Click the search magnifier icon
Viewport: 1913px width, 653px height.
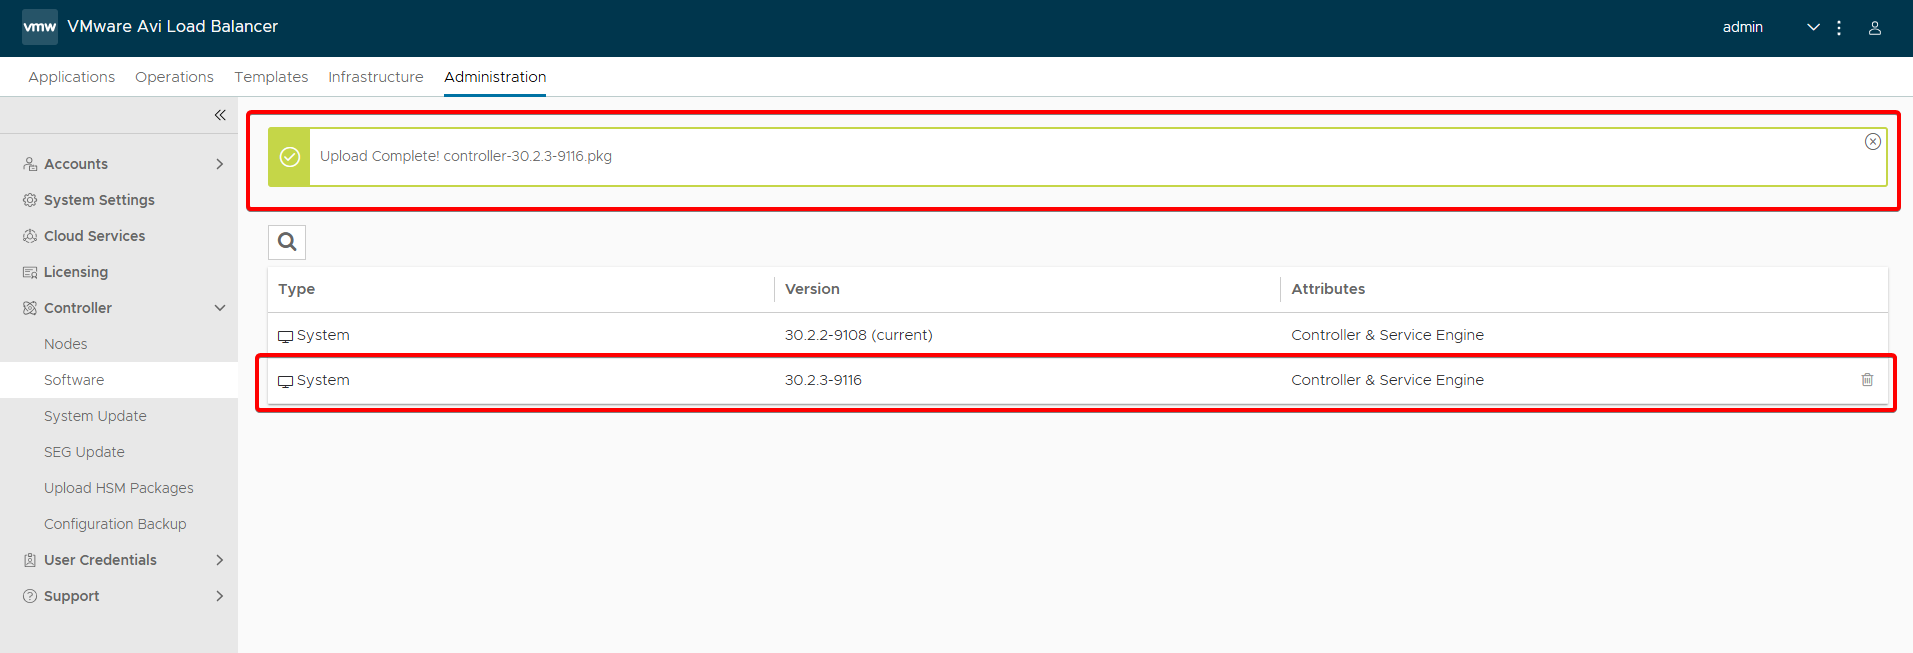point(287,242)
